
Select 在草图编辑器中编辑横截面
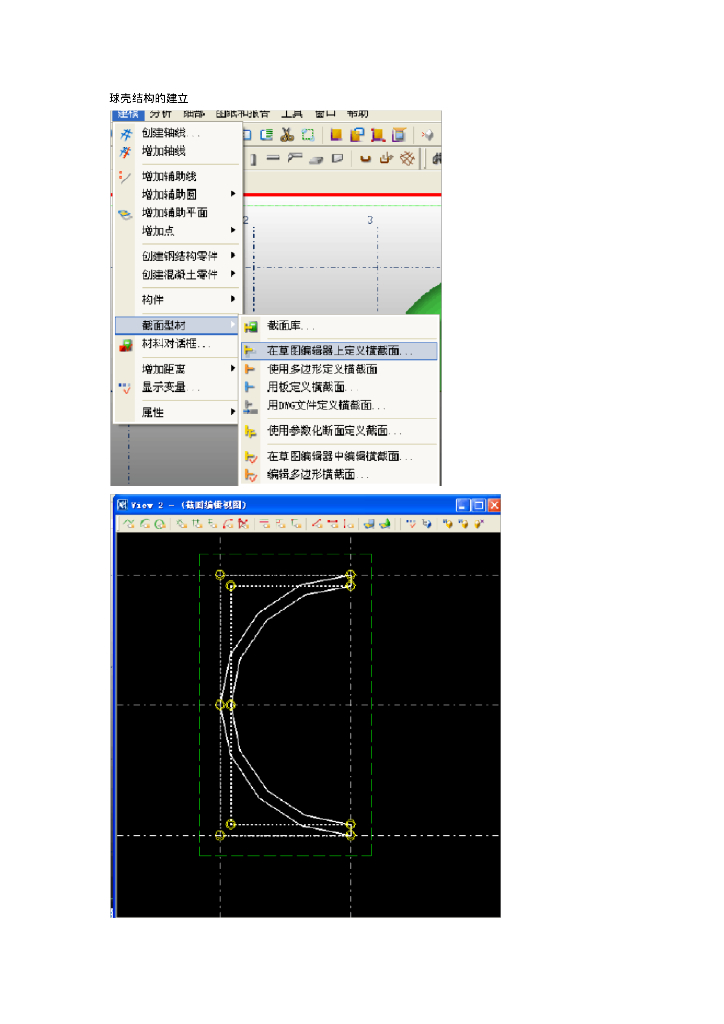pos(339,456)
